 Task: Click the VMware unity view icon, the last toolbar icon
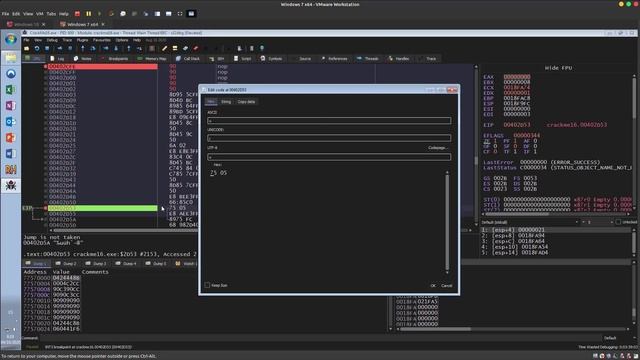click(x=191, y=13)
